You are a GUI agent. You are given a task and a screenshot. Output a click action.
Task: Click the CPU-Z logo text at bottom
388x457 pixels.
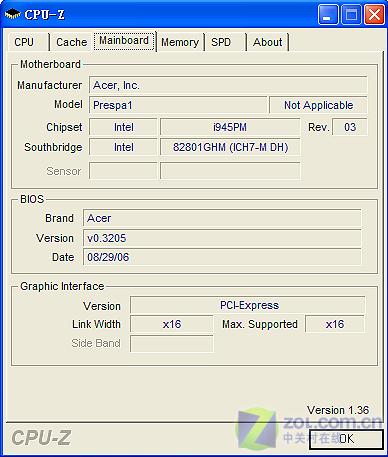click(41, 438)
